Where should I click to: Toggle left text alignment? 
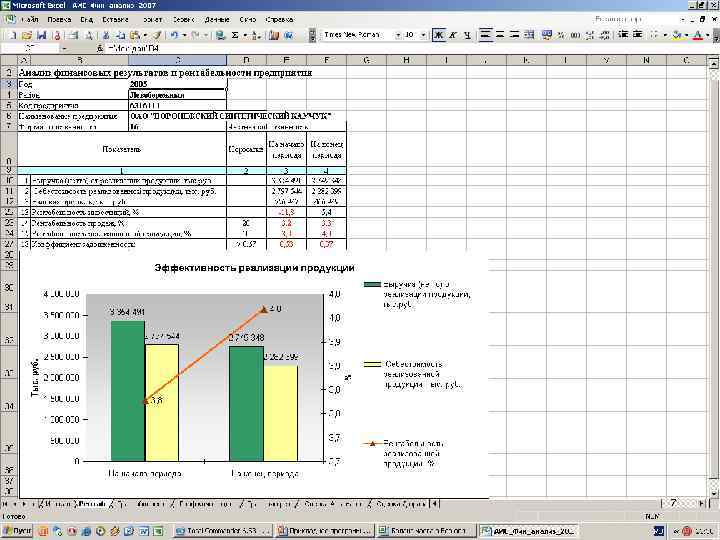point(486,35)
